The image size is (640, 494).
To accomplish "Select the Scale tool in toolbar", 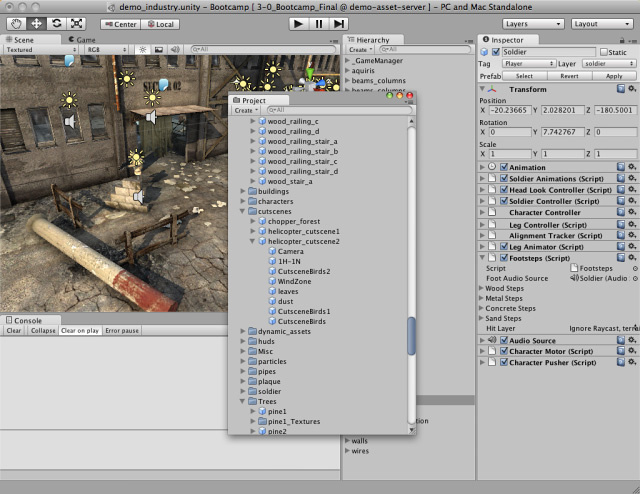I will coord(77,23).
